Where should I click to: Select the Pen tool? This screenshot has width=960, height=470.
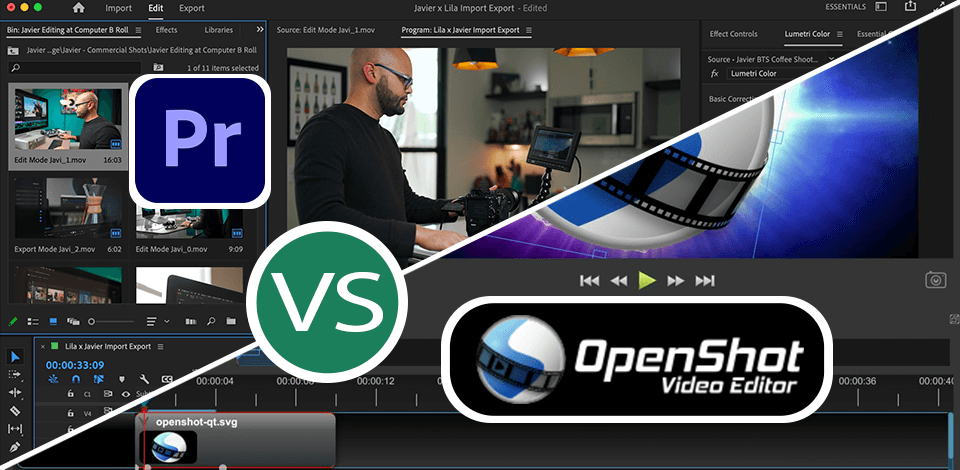[15, 446]
